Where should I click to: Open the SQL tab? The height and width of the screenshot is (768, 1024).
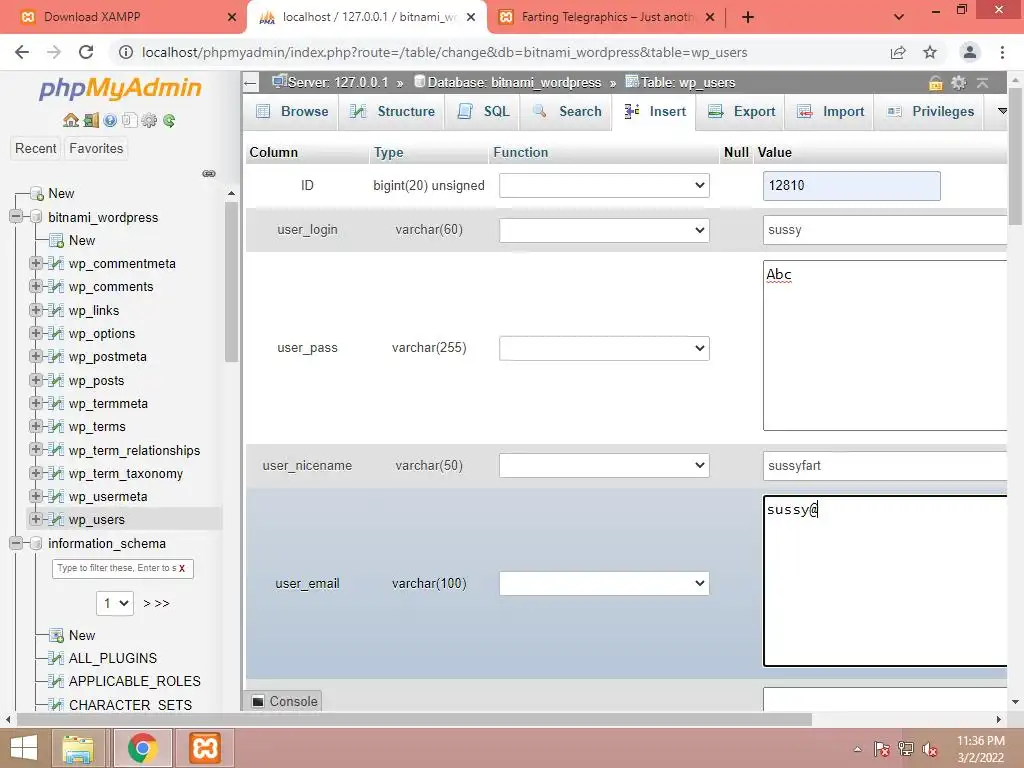[x=483, y=112]
